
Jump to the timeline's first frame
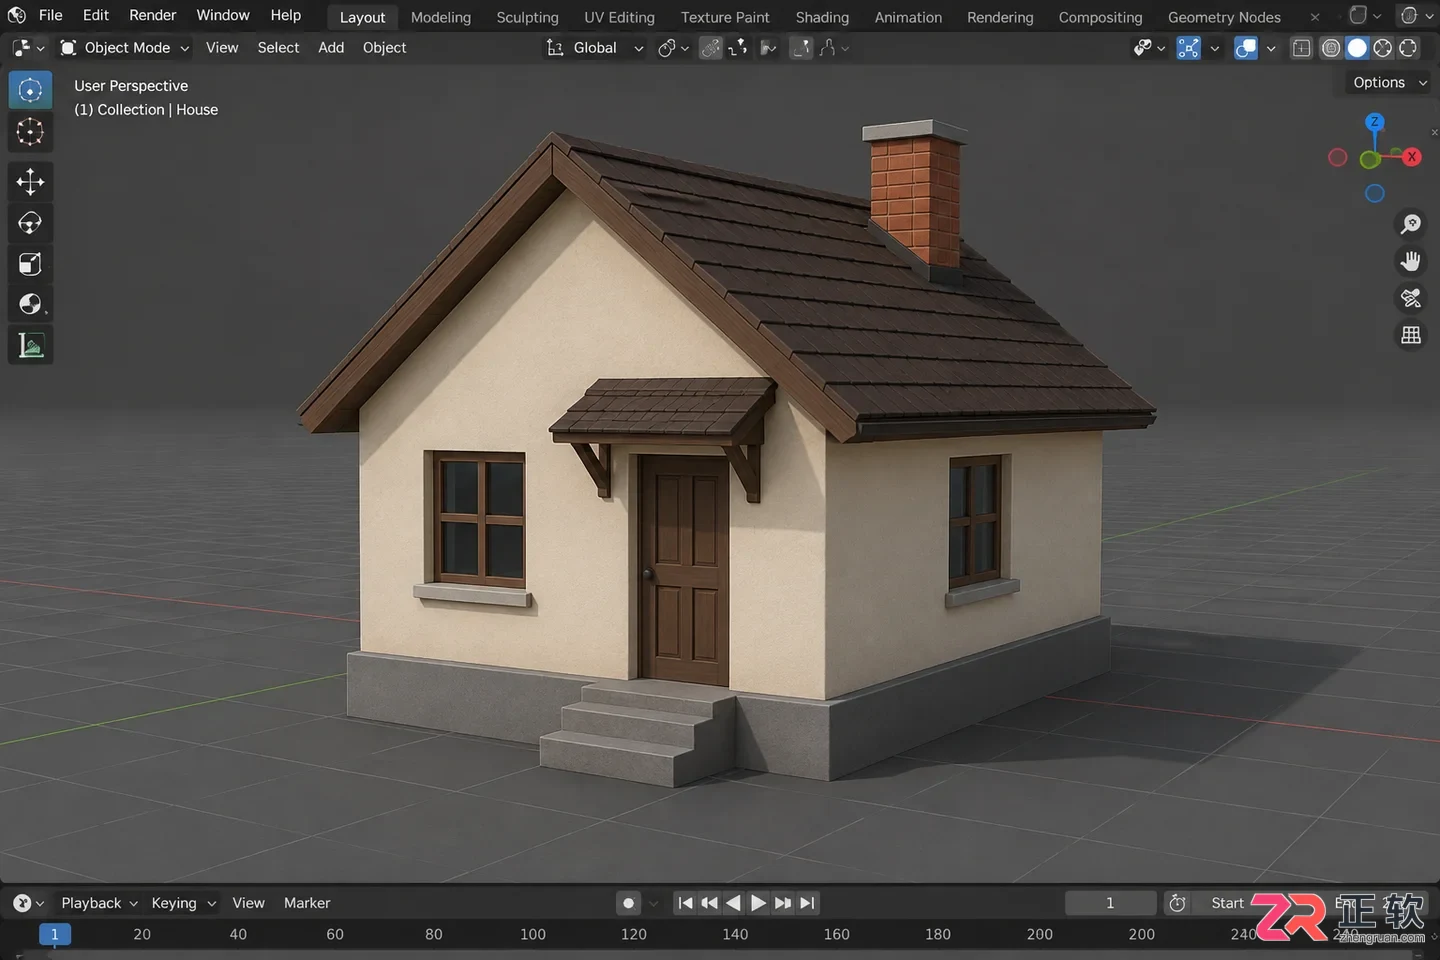tap(685, 903)
